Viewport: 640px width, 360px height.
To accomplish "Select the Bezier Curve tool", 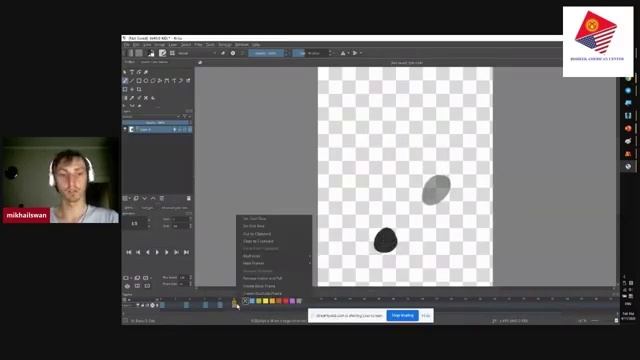I will coord(167,81).
